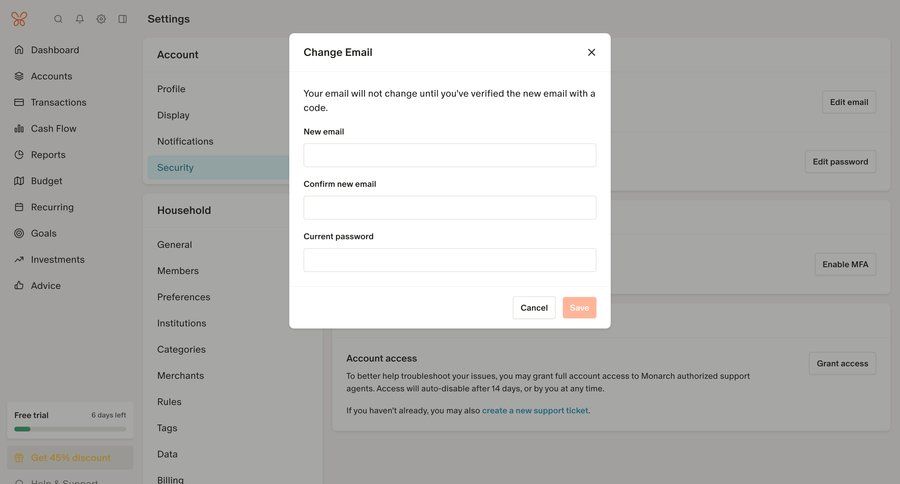Go to Cash Flow in the sidebar
The image size is (900, 484).
(53, 129)
